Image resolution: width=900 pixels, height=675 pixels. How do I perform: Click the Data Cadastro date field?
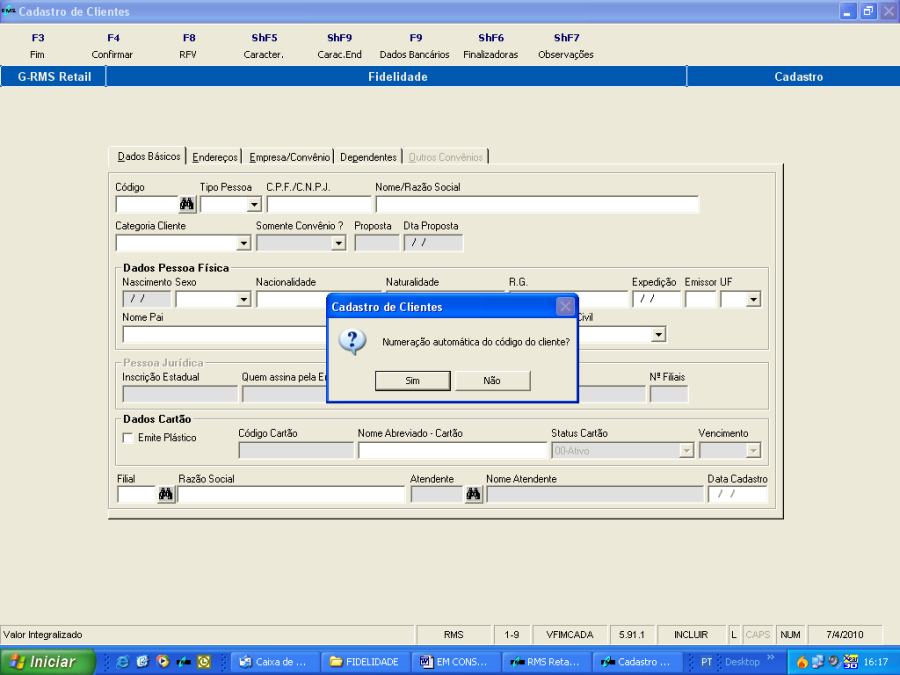coord(738,494)
